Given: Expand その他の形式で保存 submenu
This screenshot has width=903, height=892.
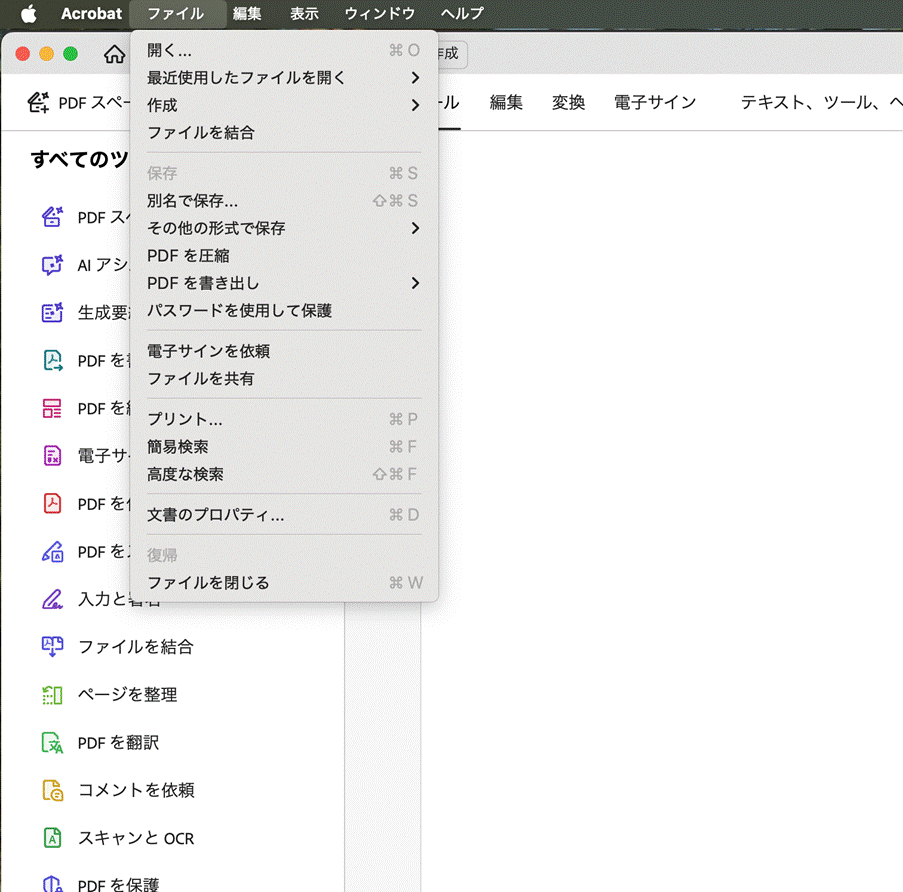Looking at the screenshot, I should [284, 228].
